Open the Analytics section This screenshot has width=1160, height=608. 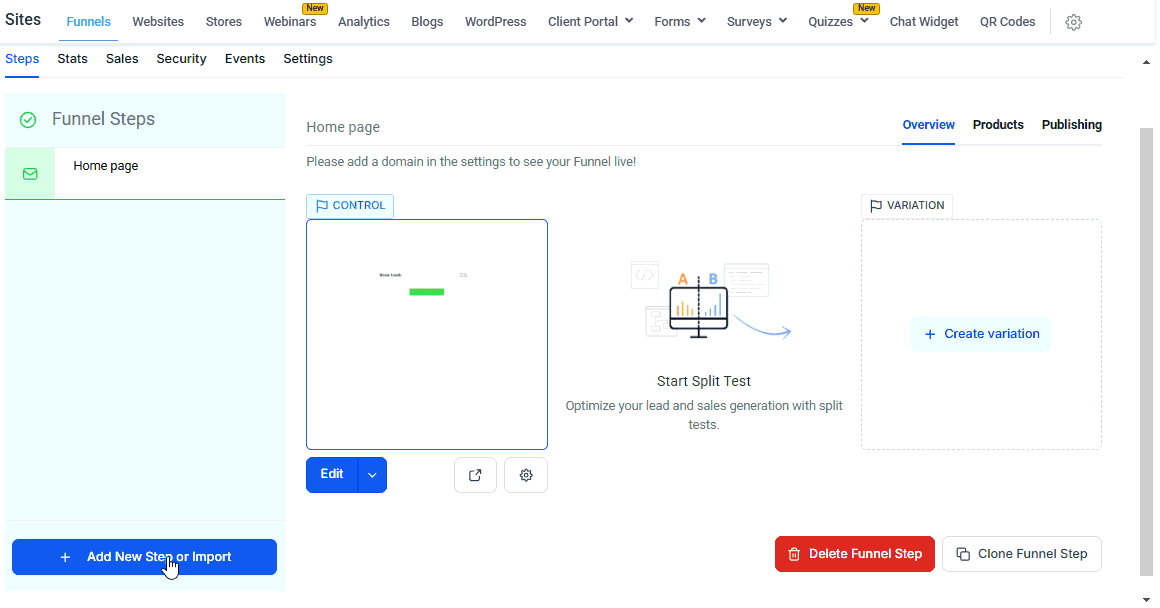pos(364,21)
